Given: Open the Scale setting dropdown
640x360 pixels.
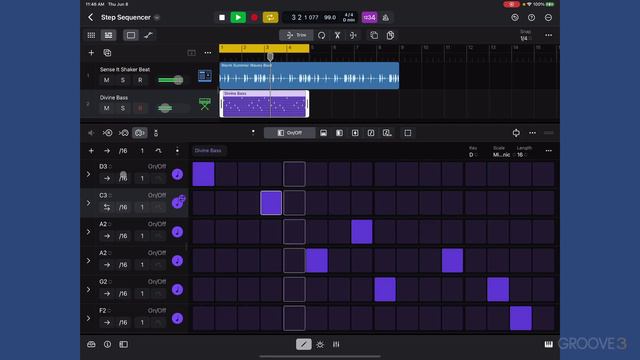Looking at the screenshot, I should pos(502,155).
